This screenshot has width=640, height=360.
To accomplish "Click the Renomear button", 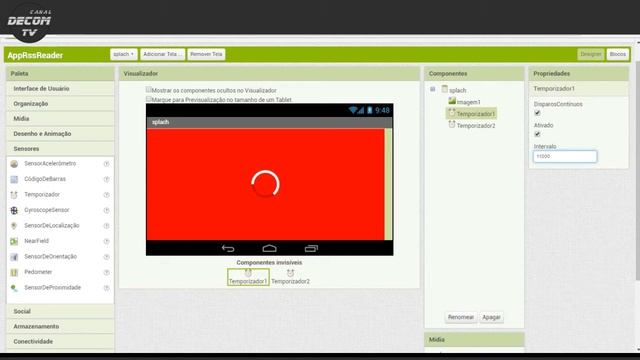I will 460,317.
